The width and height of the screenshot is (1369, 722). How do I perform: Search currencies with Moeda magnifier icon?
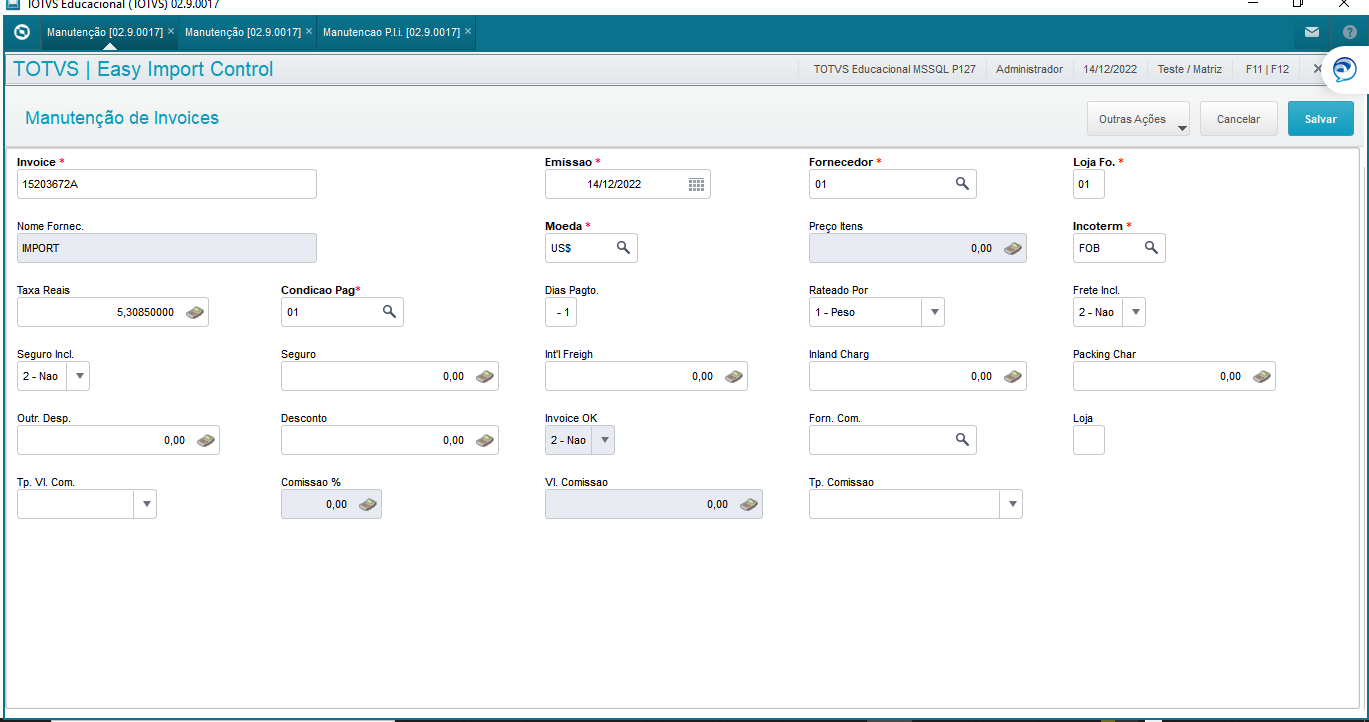point(623,248)
